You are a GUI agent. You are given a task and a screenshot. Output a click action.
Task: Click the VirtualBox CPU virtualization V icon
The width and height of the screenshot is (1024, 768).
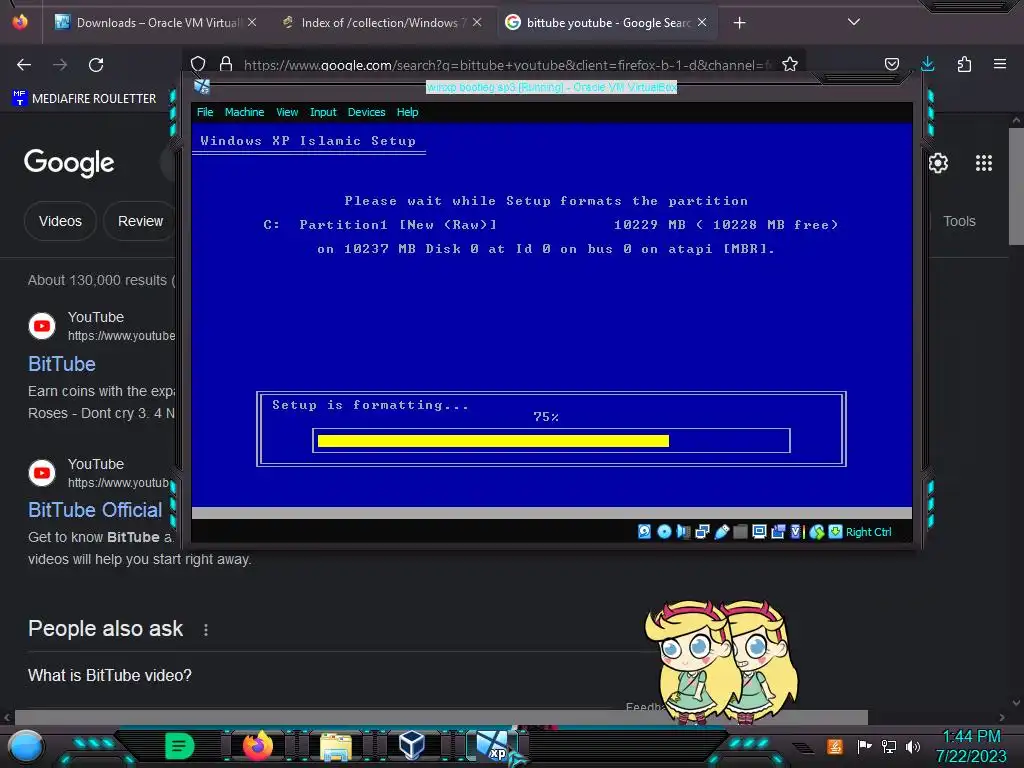796,532
